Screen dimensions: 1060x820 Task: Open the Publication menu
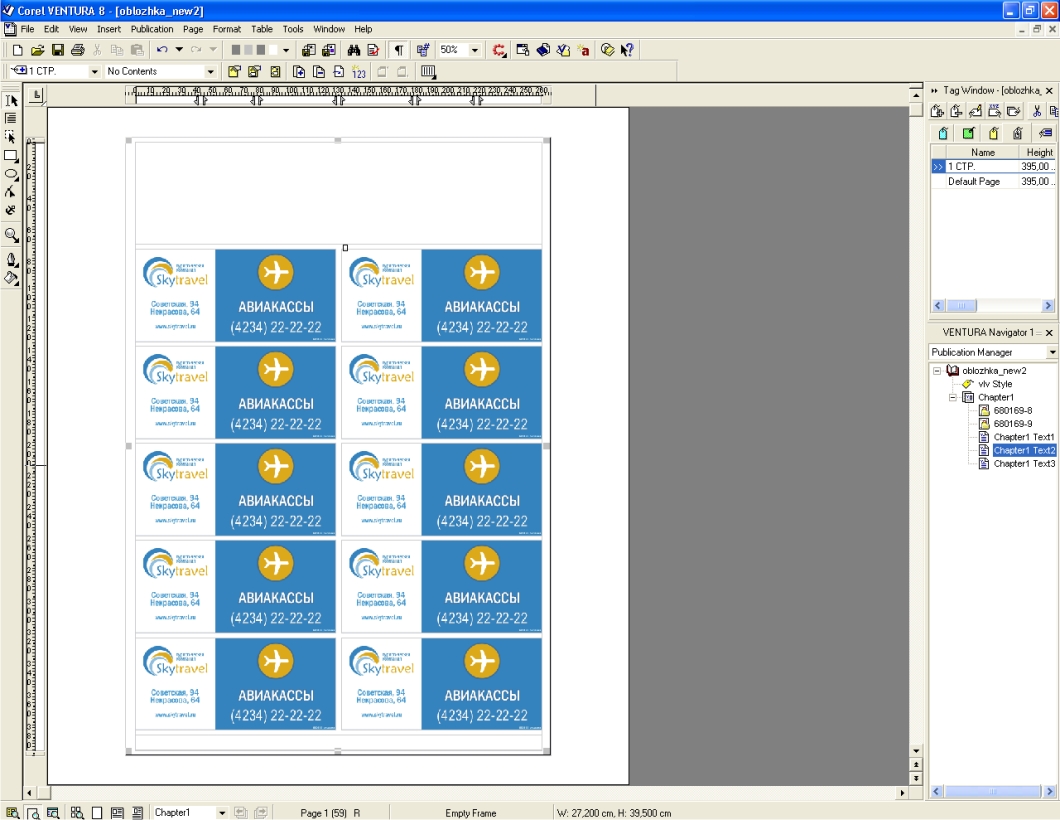(152, 29)
